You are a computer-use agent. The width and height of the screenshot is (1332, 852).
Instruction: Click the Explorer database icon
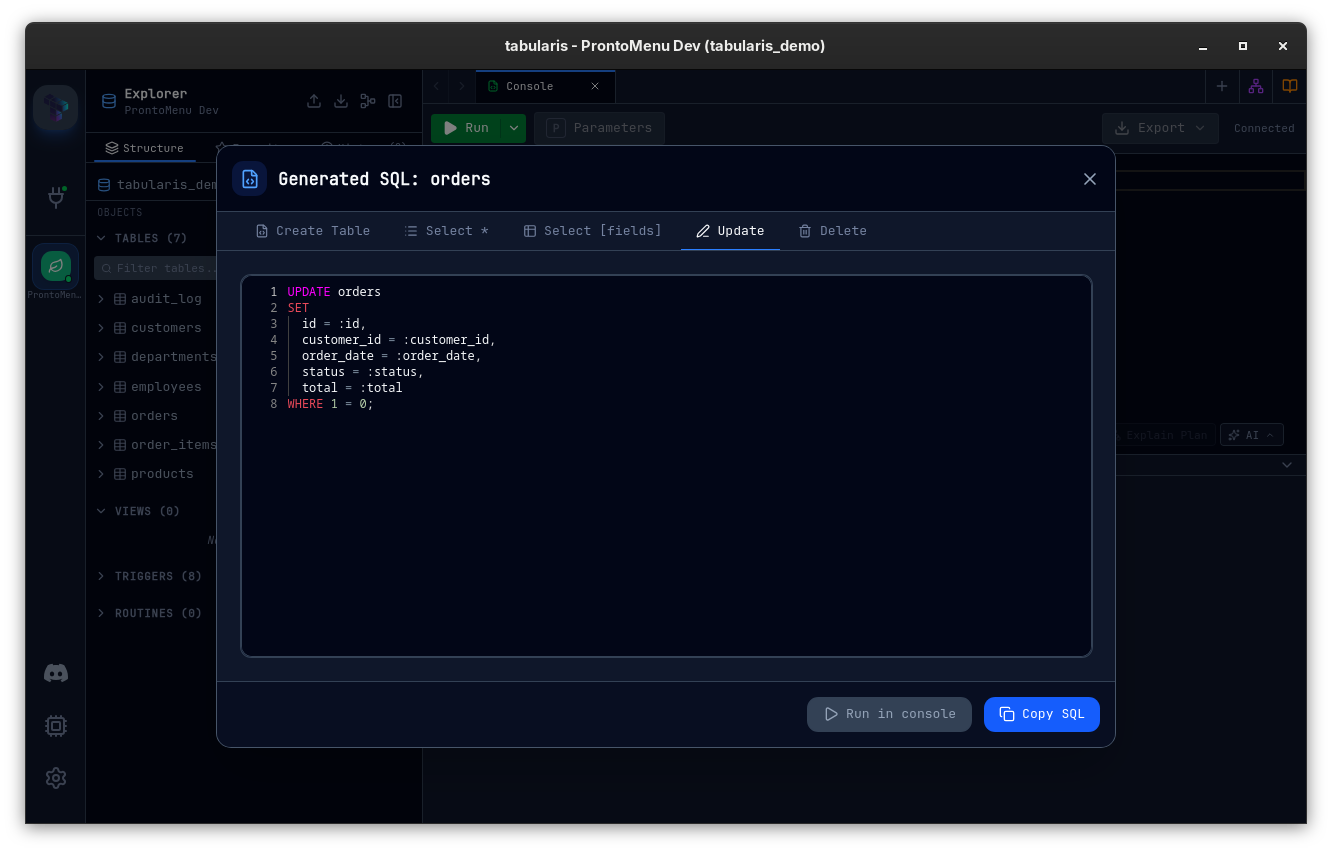click(109, 101)
